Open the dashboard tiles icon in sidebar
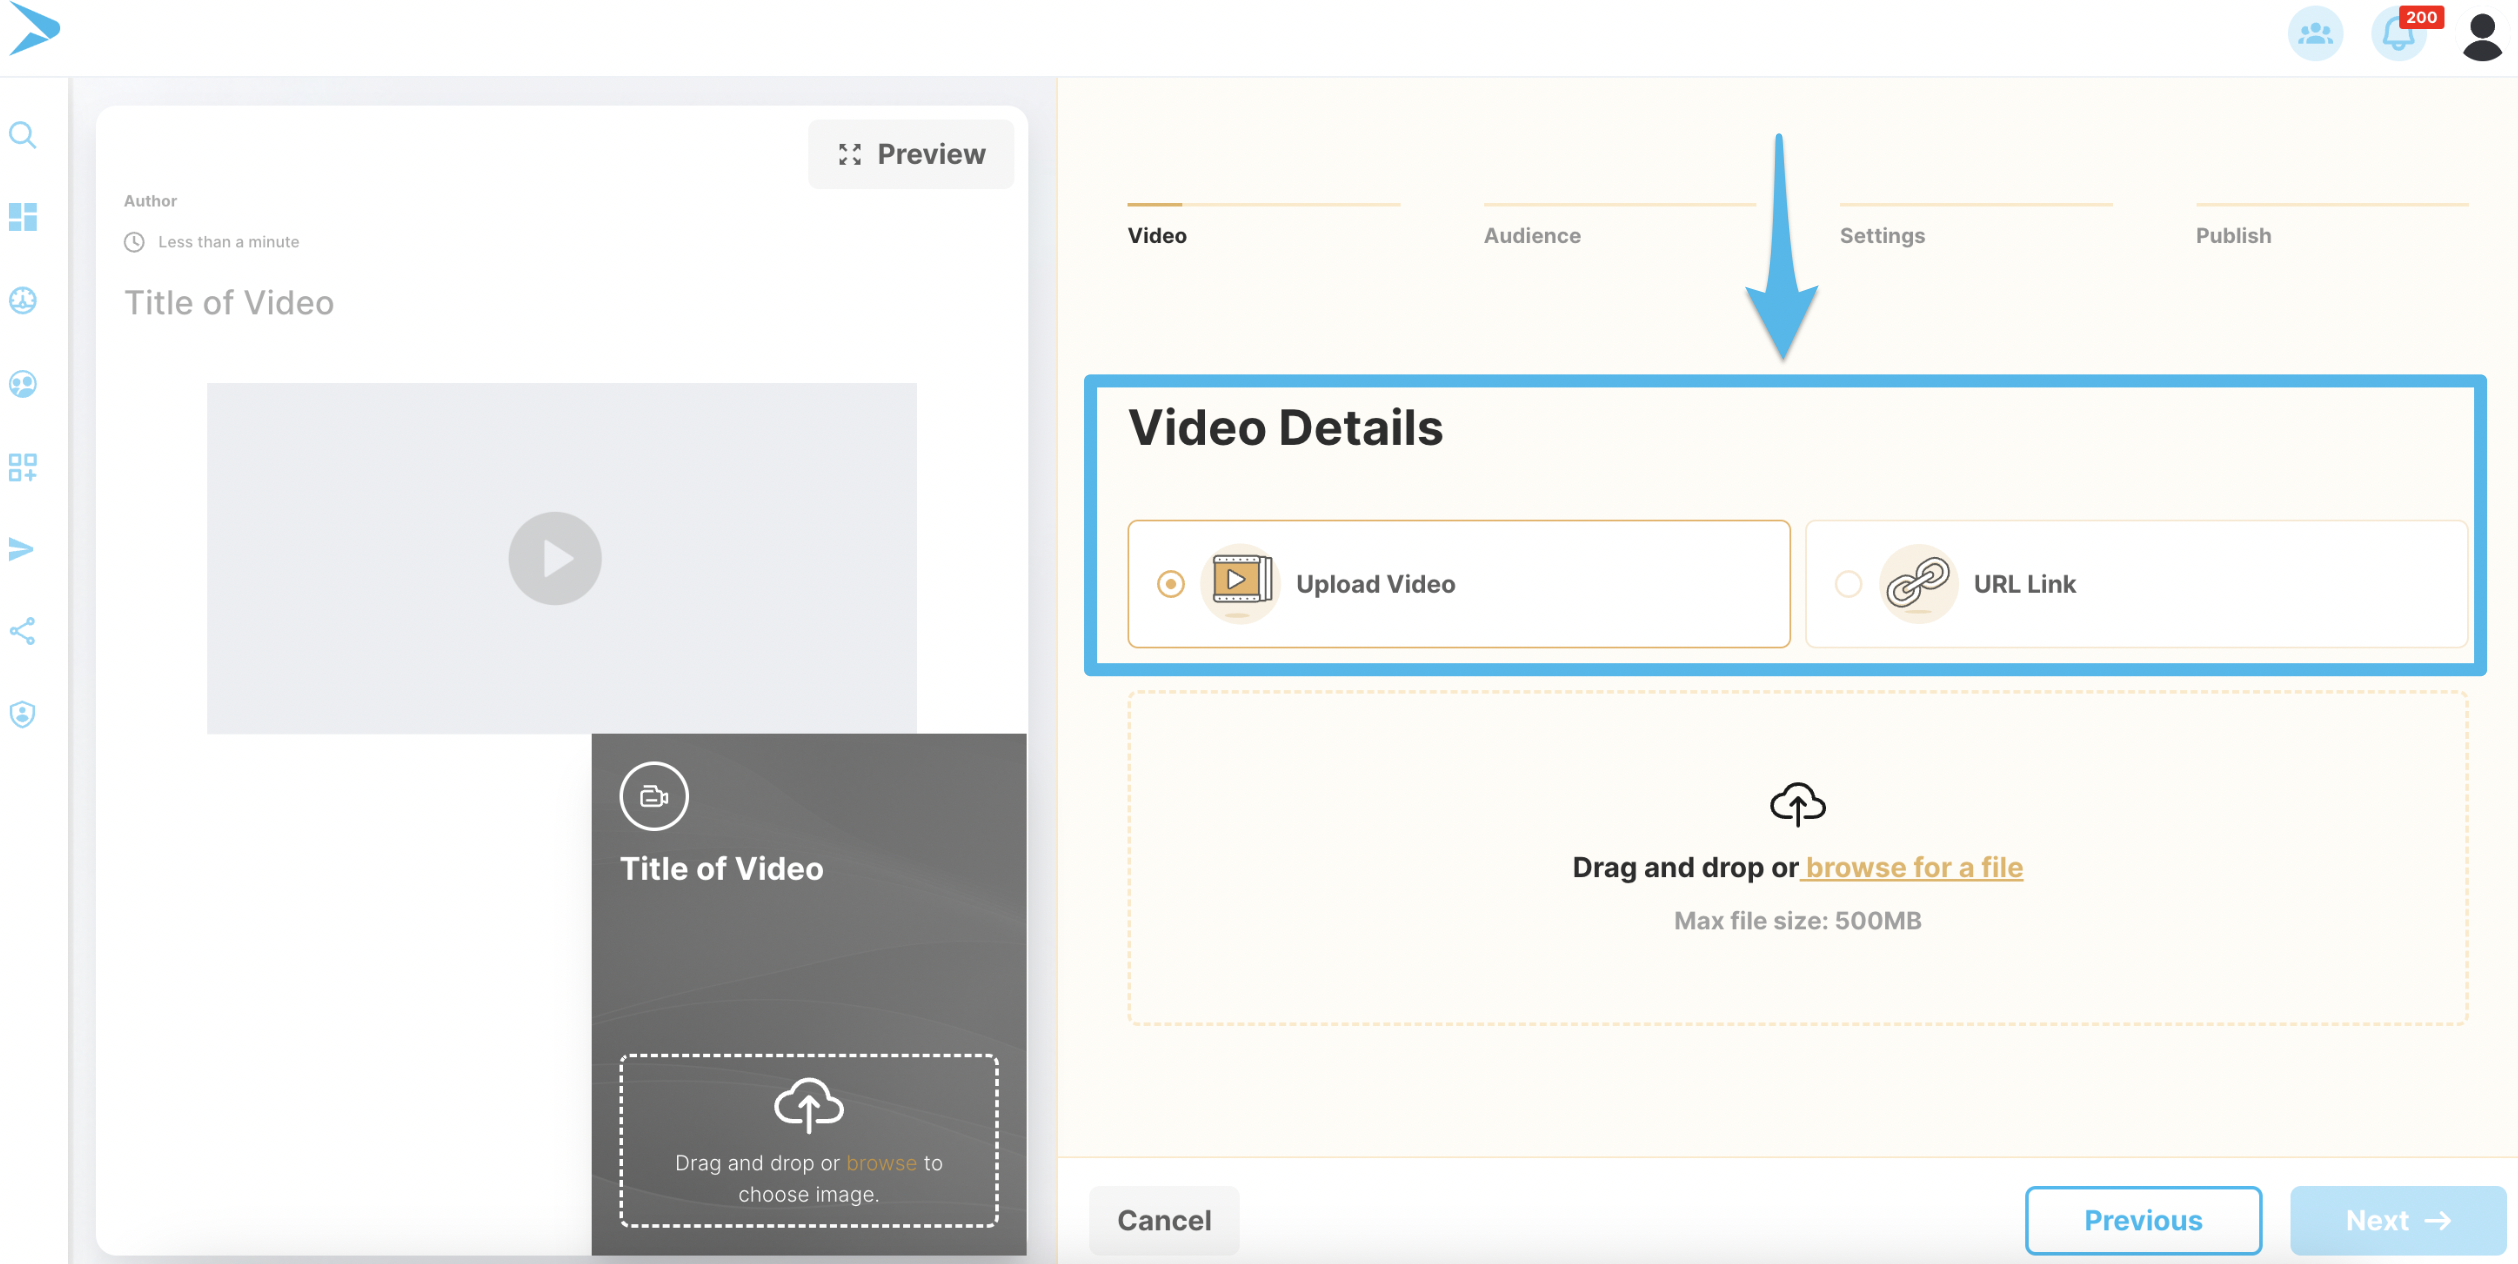This screenshot has width=2518, height=1264. 23,217
